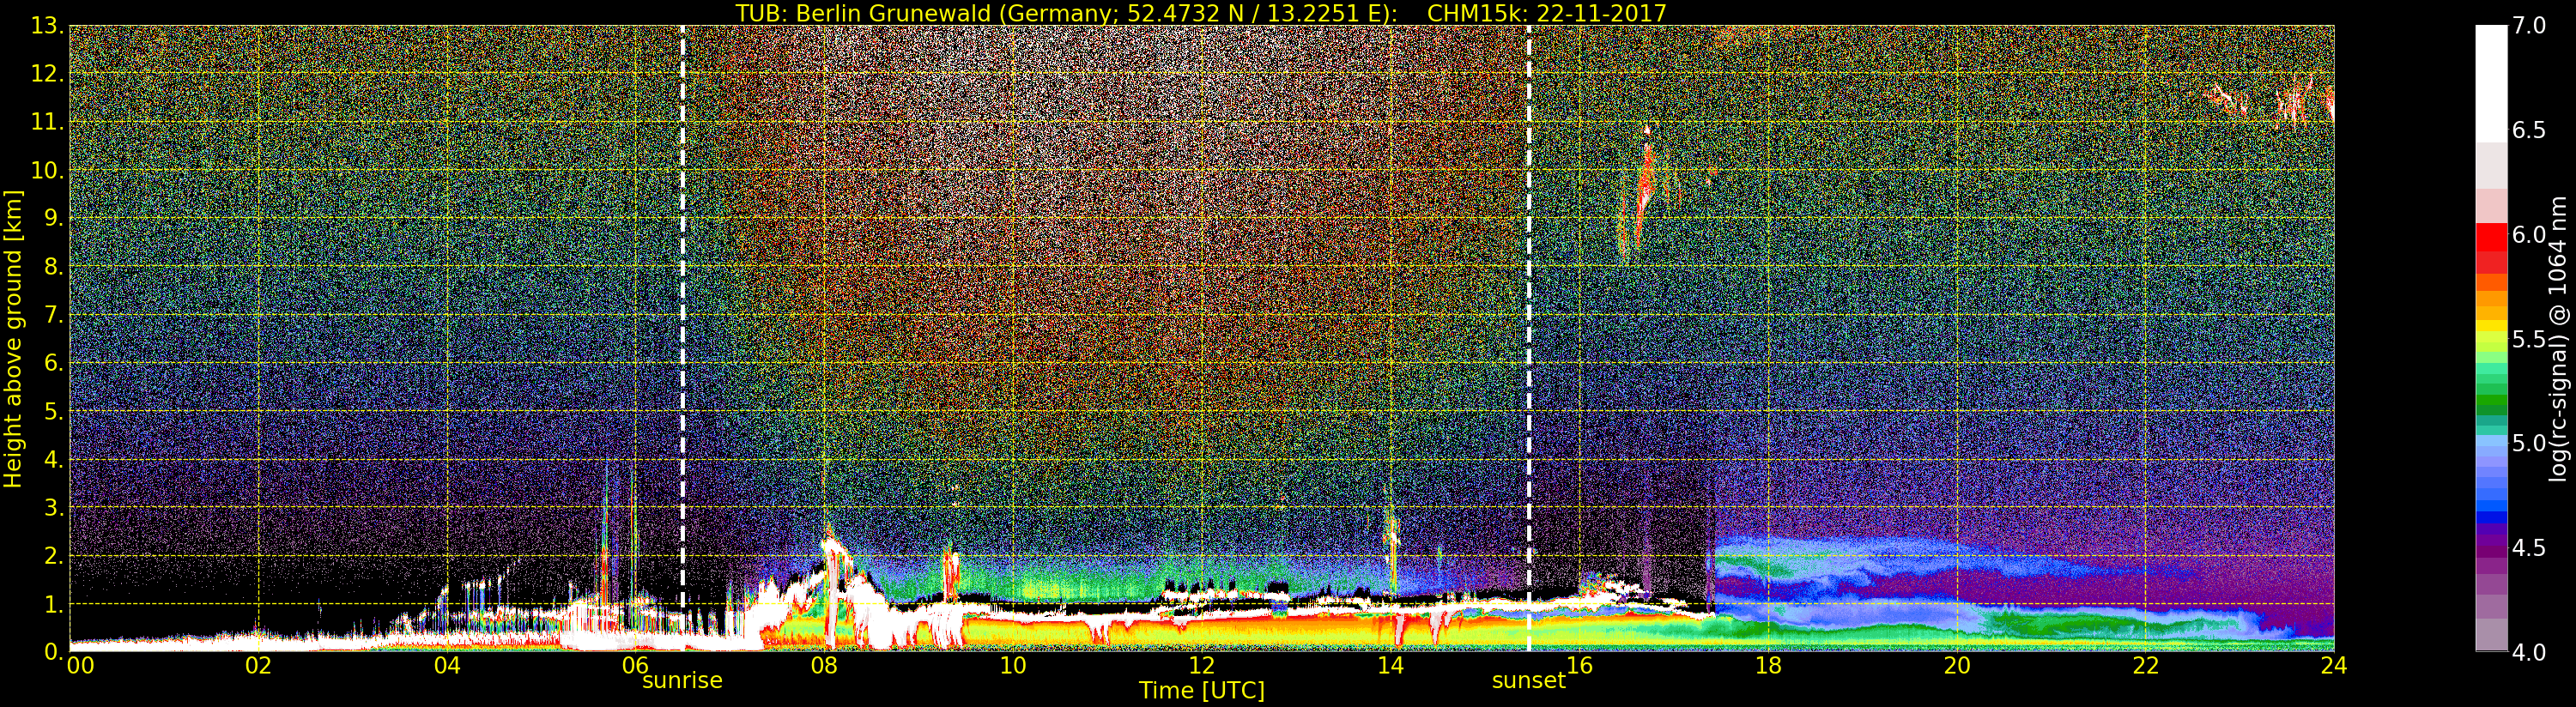
Task: Click the 'log(rc-signal) @ 1064 nm' colorbar label
Action: [x=2558, y=338]
